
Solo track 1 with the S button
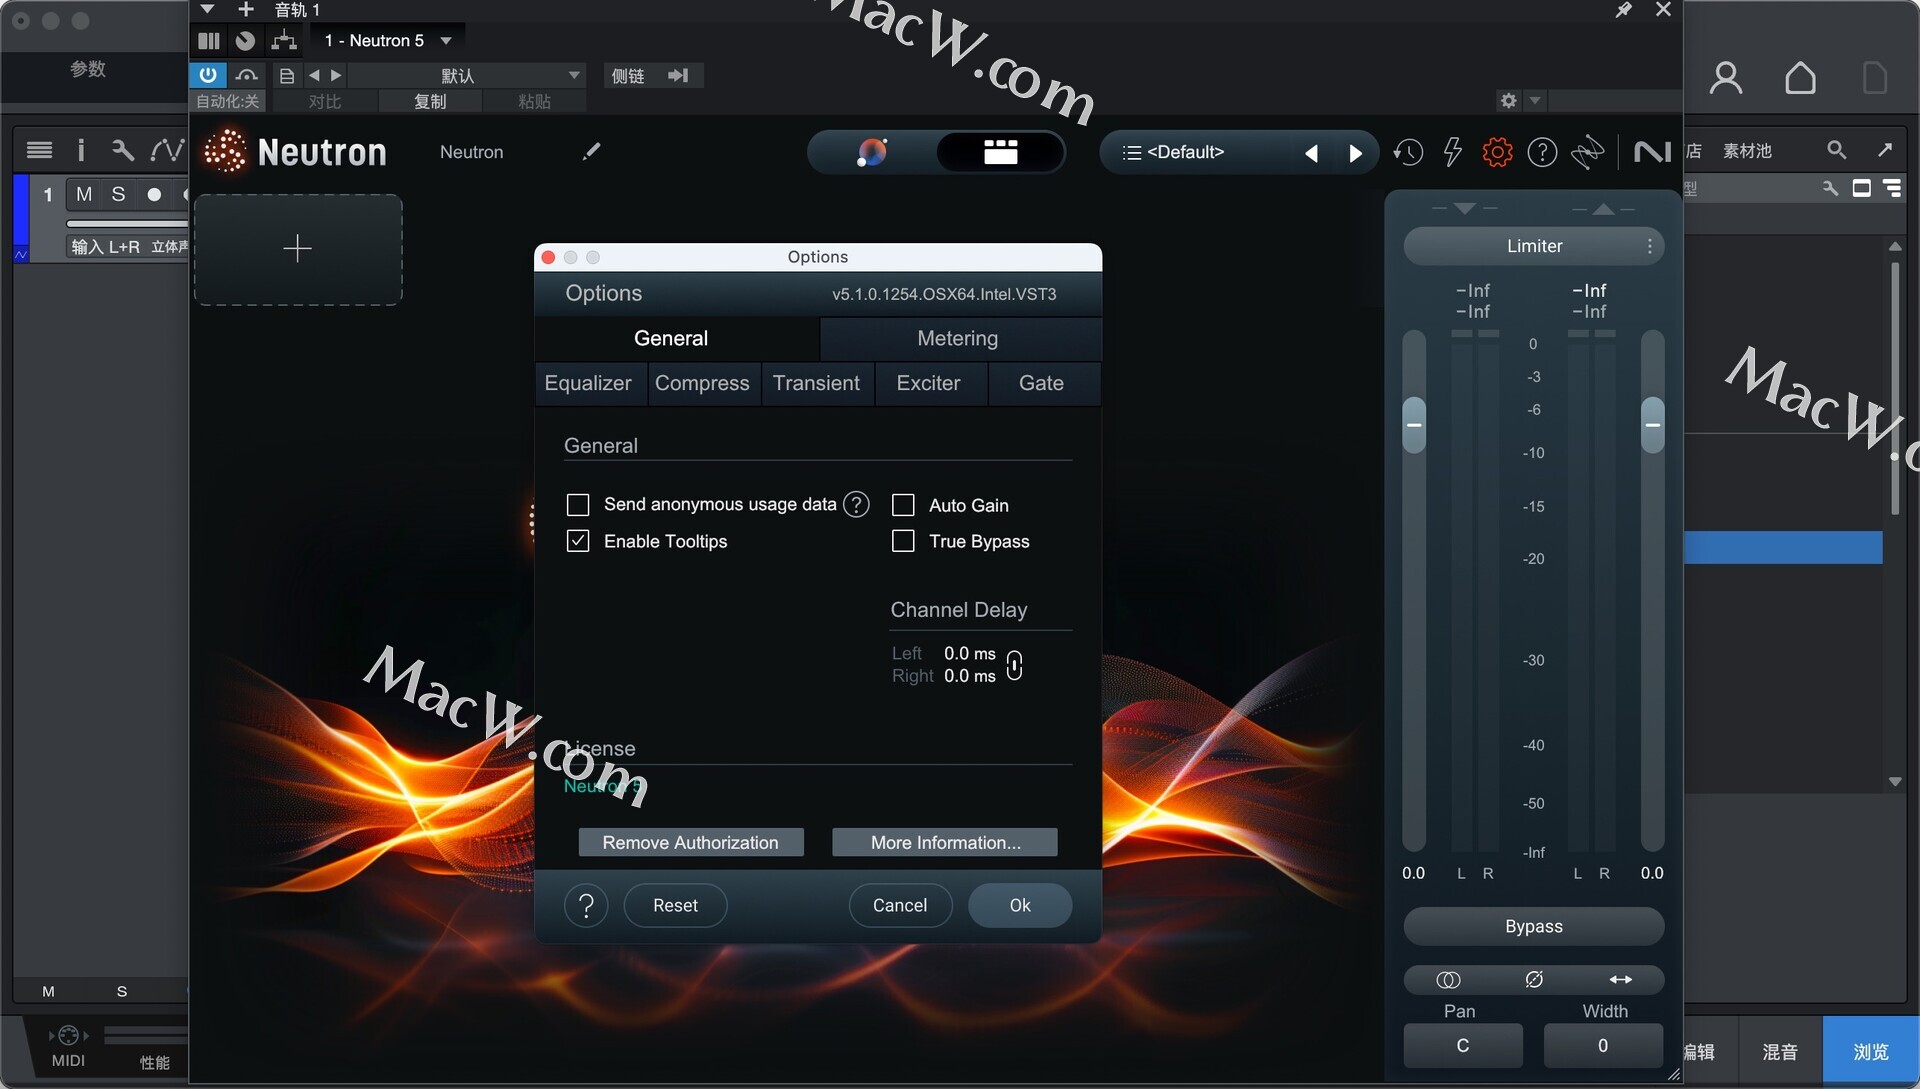(x=118, y=194)
